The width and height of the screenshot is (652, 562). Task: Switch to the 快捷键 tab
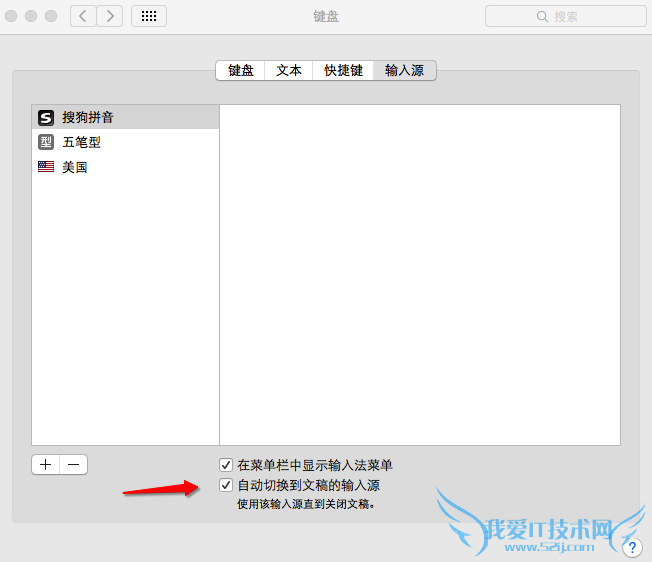(343, 70)
